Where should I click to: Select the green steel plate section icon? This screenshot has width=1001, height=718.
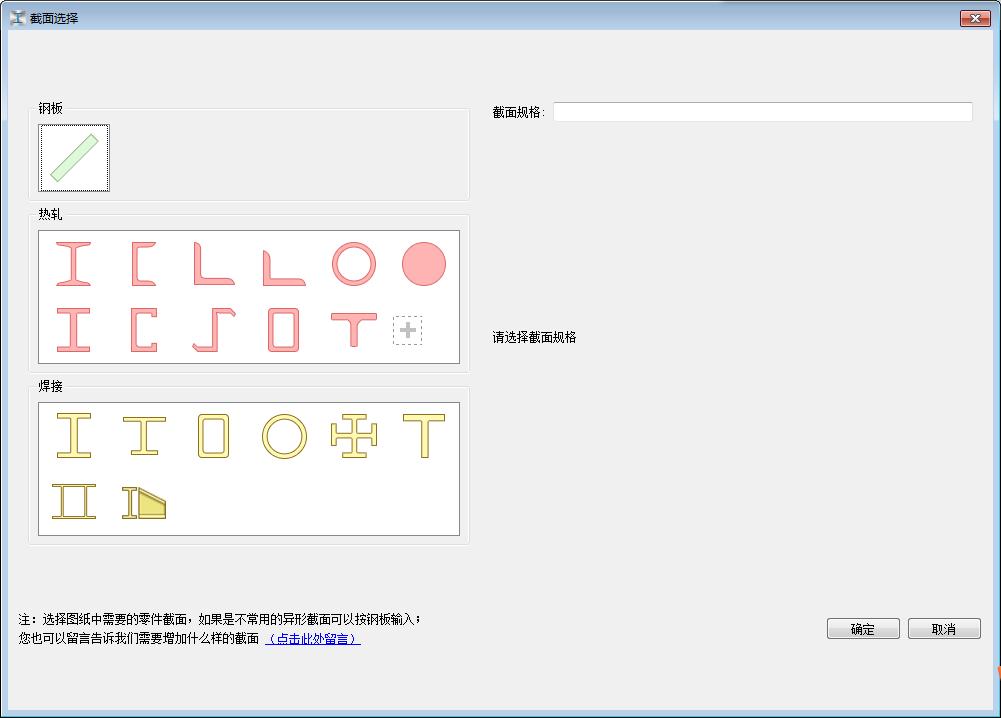pyautogui.click(x=74, y=158)
